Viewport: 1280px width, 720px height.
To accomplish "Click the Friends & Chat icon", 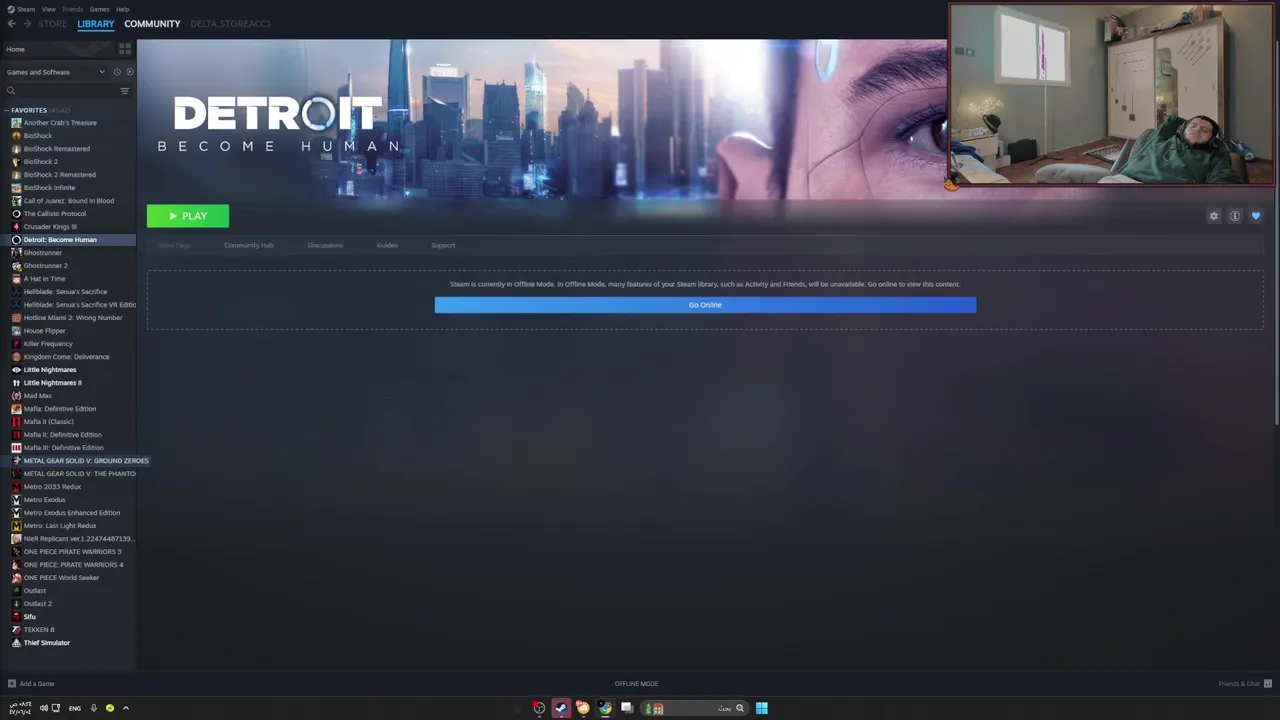I will 1267,684.
